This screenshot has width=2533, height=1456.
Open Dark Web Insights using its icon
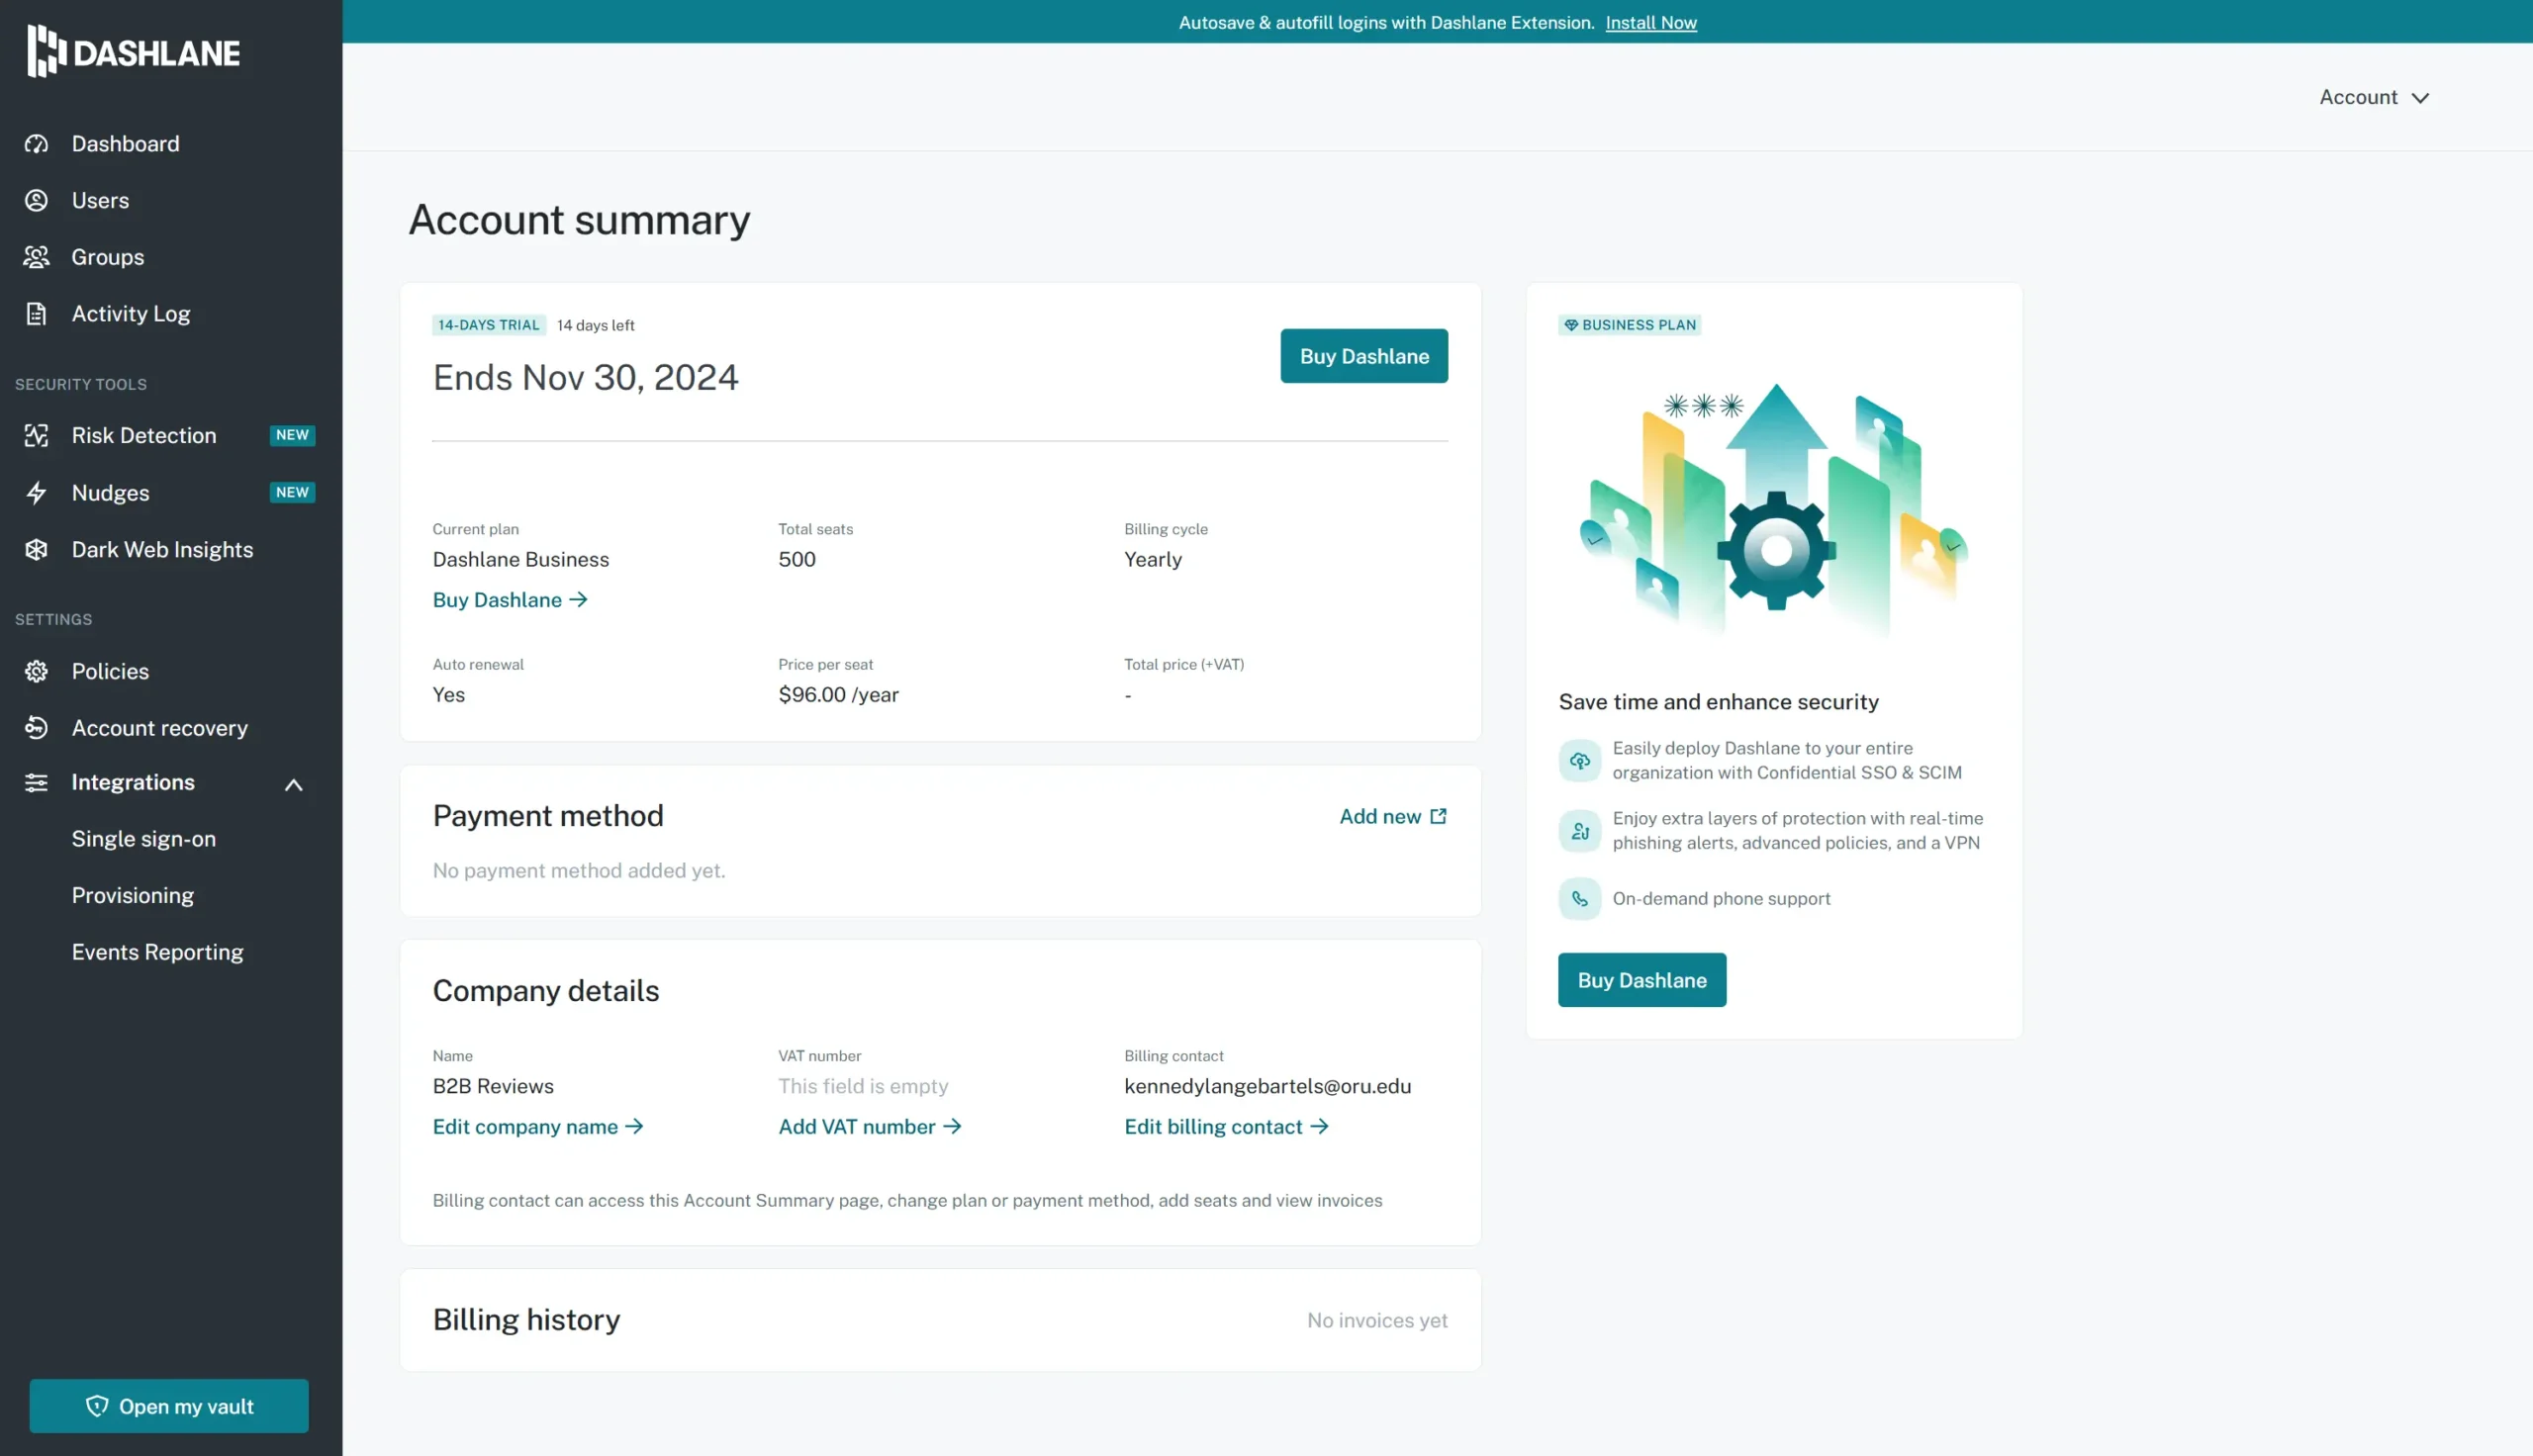click(x=36, y=549)
